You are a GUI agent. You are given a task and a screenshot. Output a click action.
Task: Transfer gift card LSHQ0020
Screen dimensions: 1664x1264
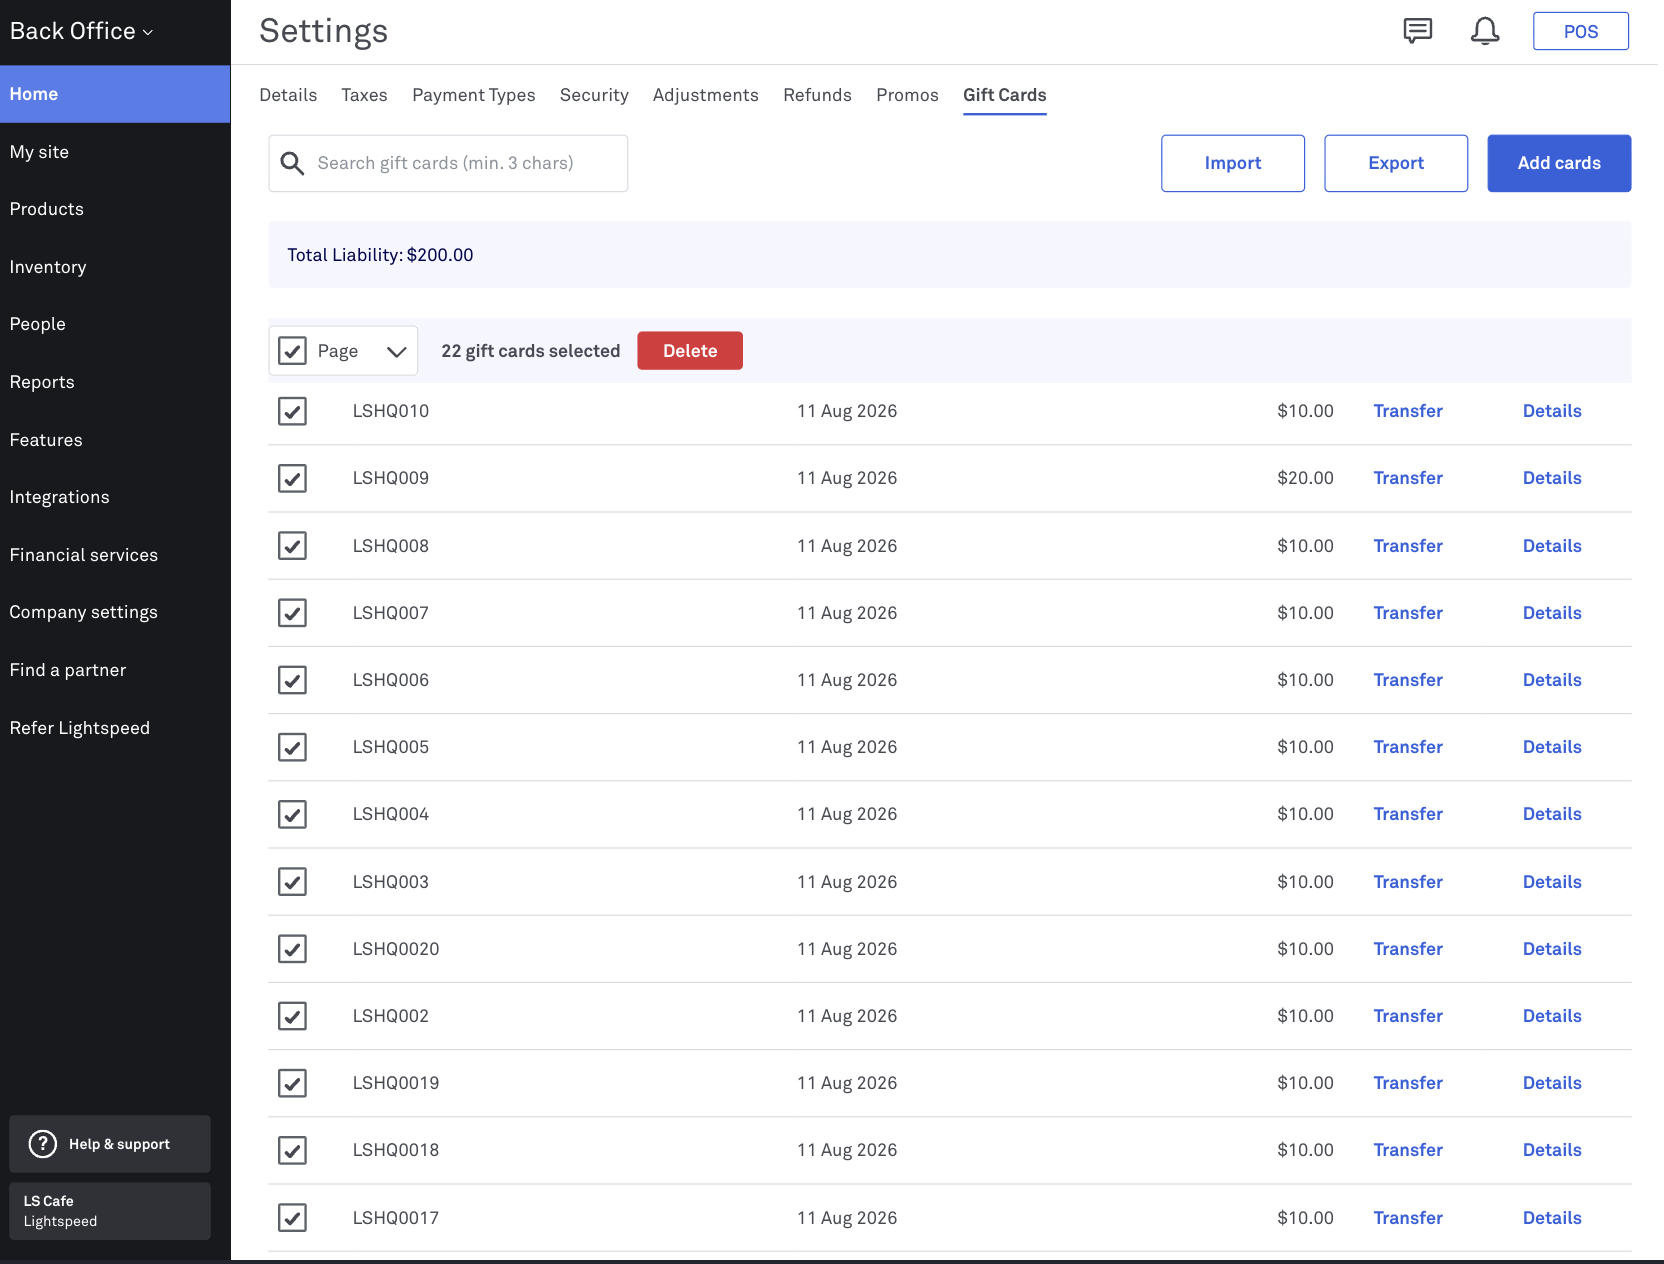(x=1408, y=949)
